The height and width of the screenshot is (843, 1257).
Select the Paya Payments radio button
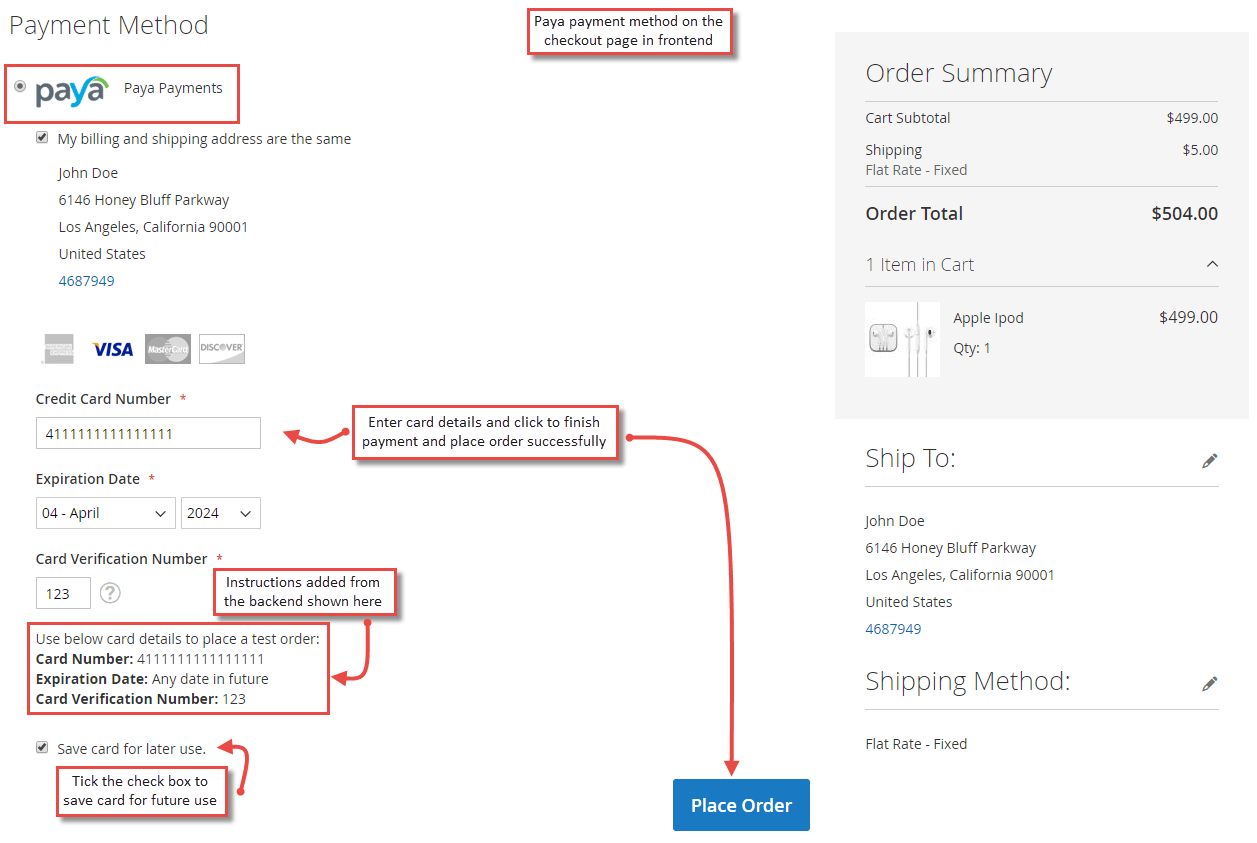[x=21, y=87]
